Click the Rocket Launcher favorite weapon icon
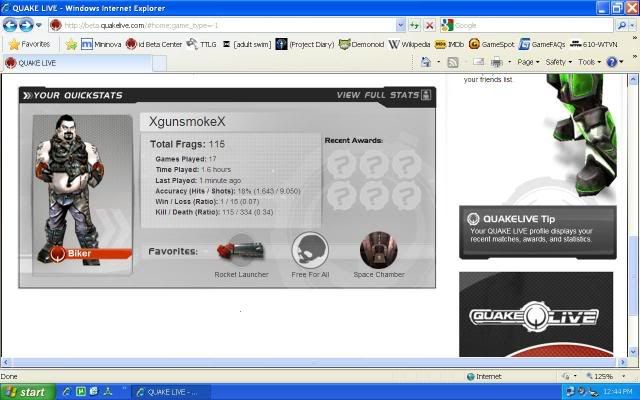This screenshot has height=400, width=640. point(241,249)
